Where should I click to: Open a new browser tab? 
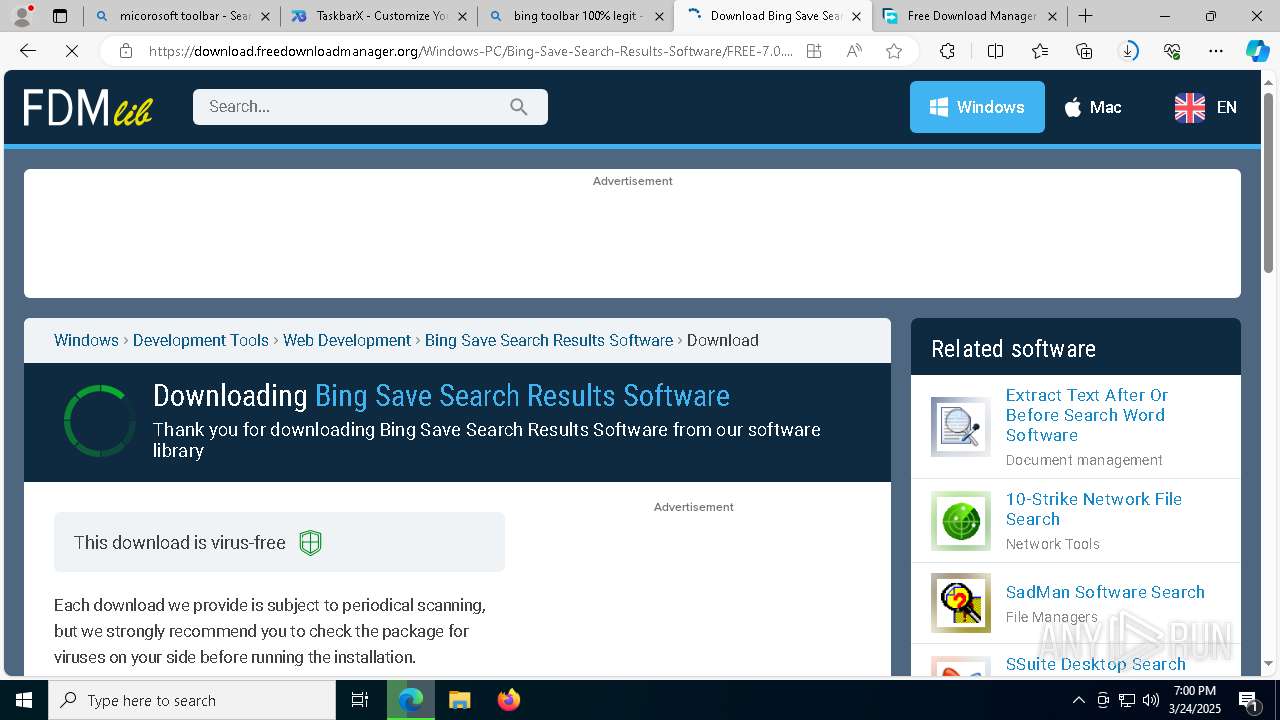point(1085,16)
